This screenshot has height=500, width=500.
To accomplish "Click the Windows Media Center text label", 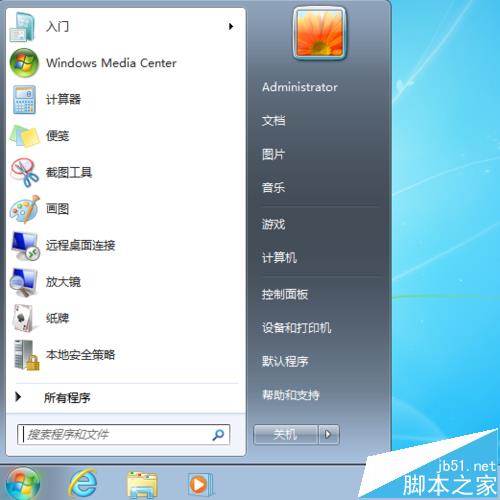I will 111,63.
